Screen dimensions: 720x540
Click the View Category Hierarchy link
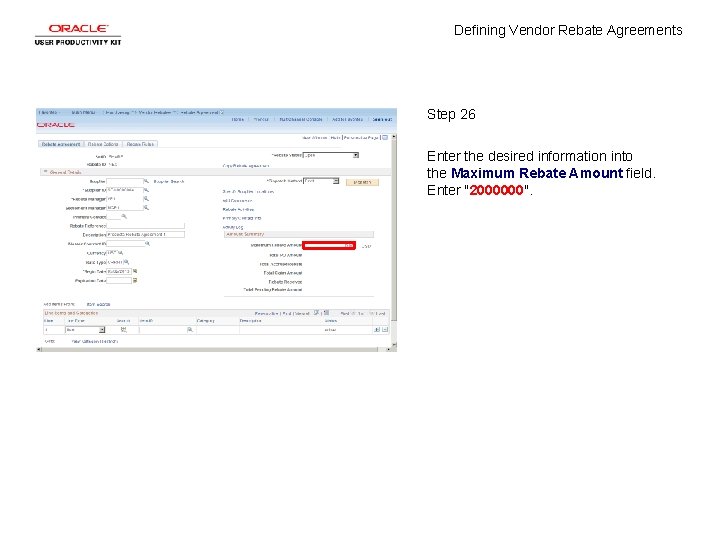(95, 342)
